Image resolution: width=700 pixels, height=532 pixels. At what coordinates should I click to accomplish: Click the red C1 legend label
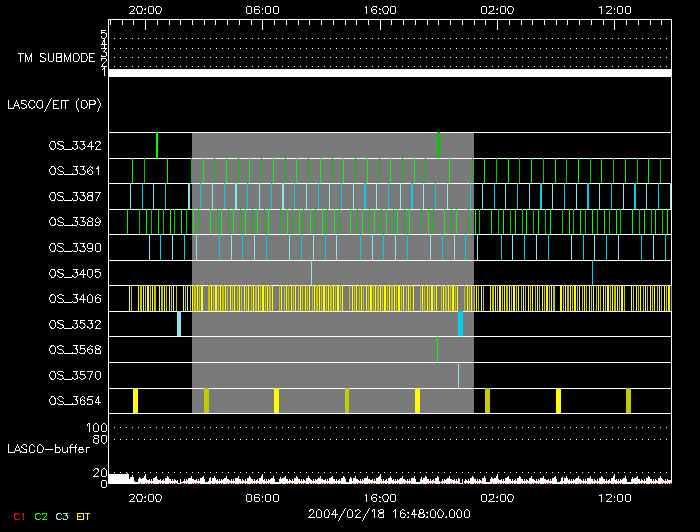point(19,516)
